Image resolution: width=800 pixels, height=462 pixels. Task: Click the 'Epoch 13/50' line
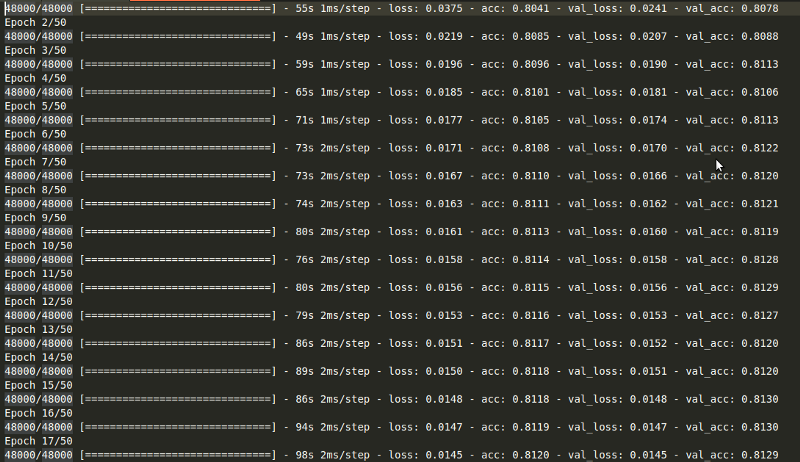tap(39, 329)
